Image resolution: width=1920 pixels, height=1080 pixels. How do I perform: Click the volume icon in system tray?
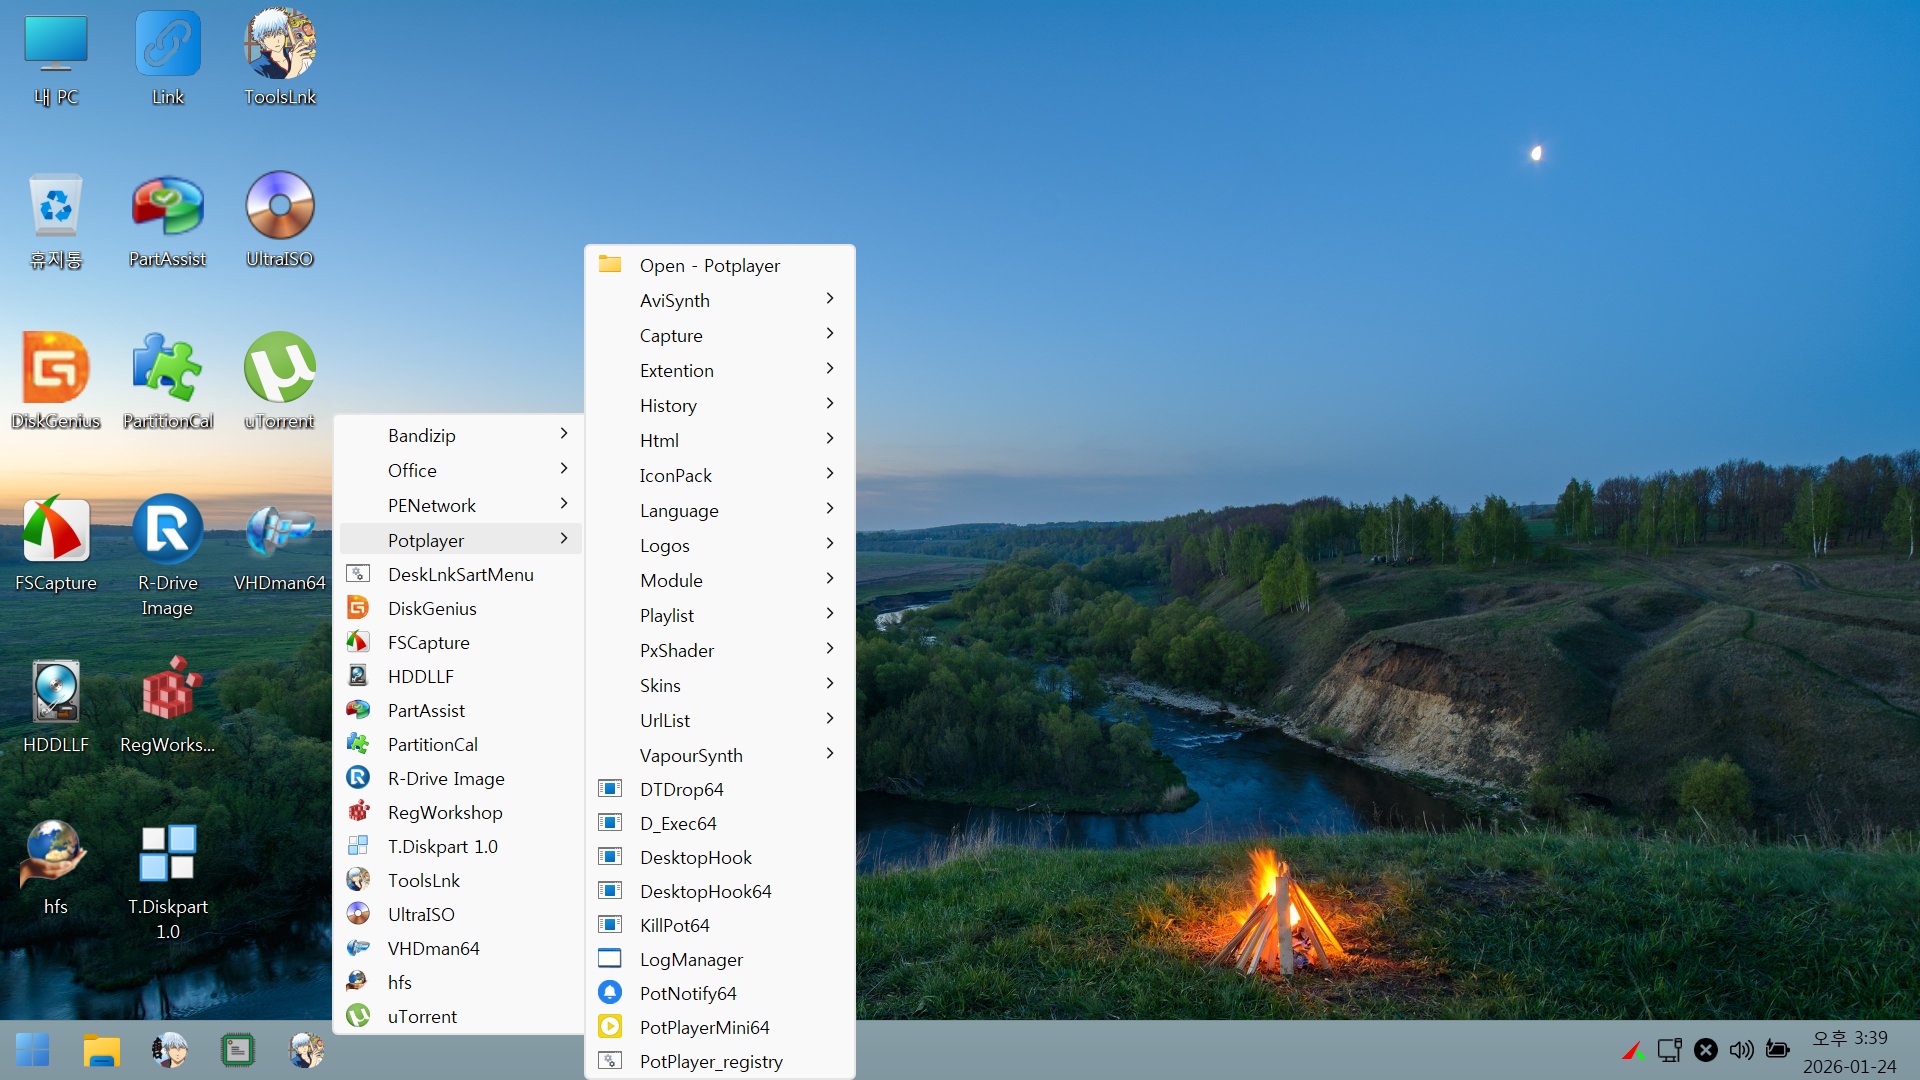click(1741, 1050)
